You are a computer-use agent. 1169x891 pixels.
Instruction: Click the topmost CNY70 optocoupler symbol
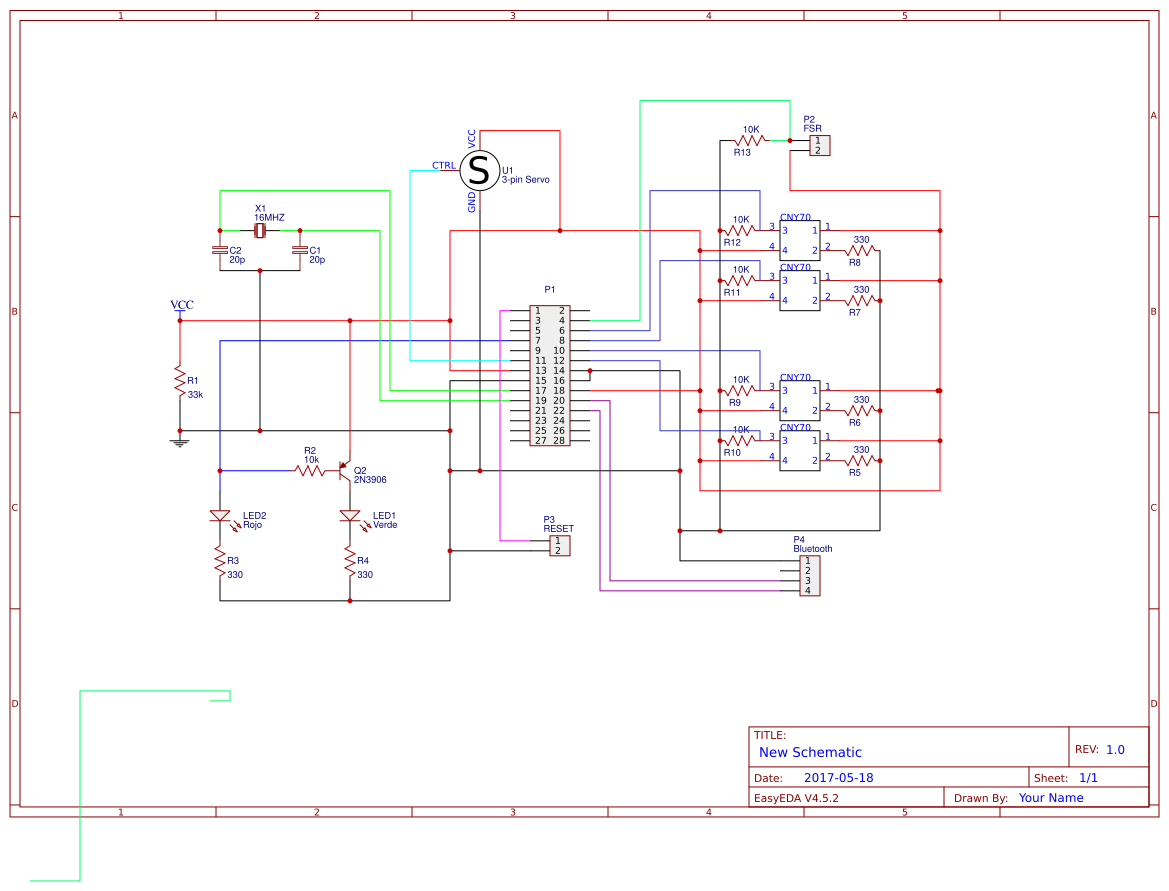pos(800,238)
